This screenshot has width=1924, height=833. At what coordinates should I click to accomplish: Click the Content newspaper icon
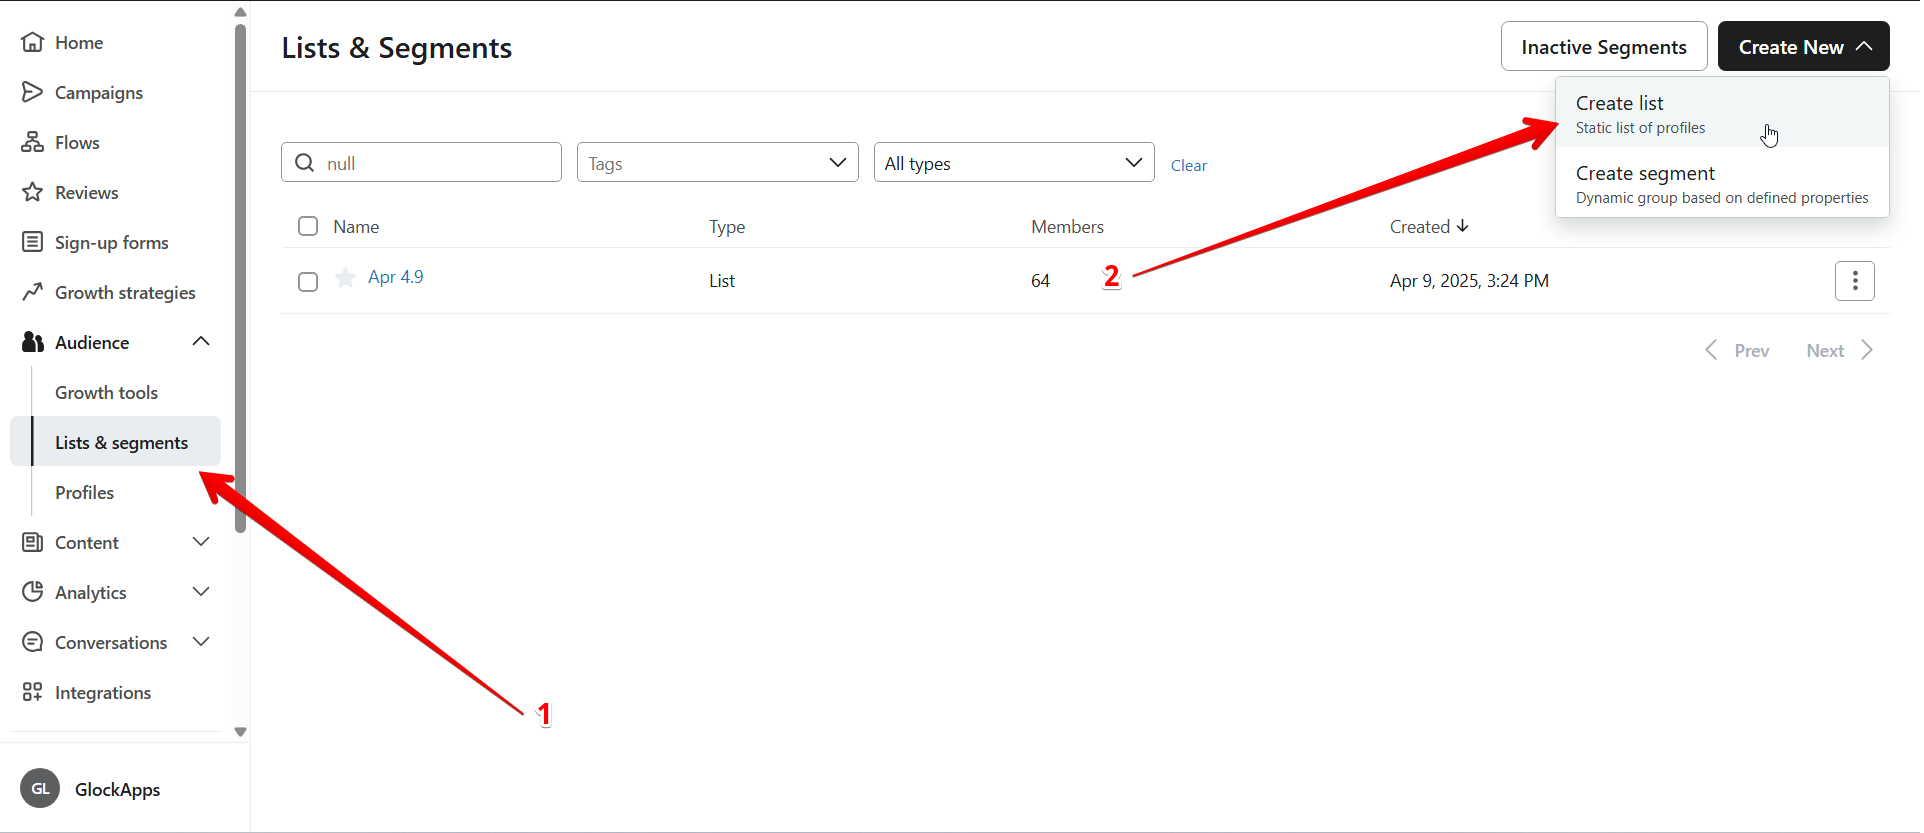tap(33, 542)
